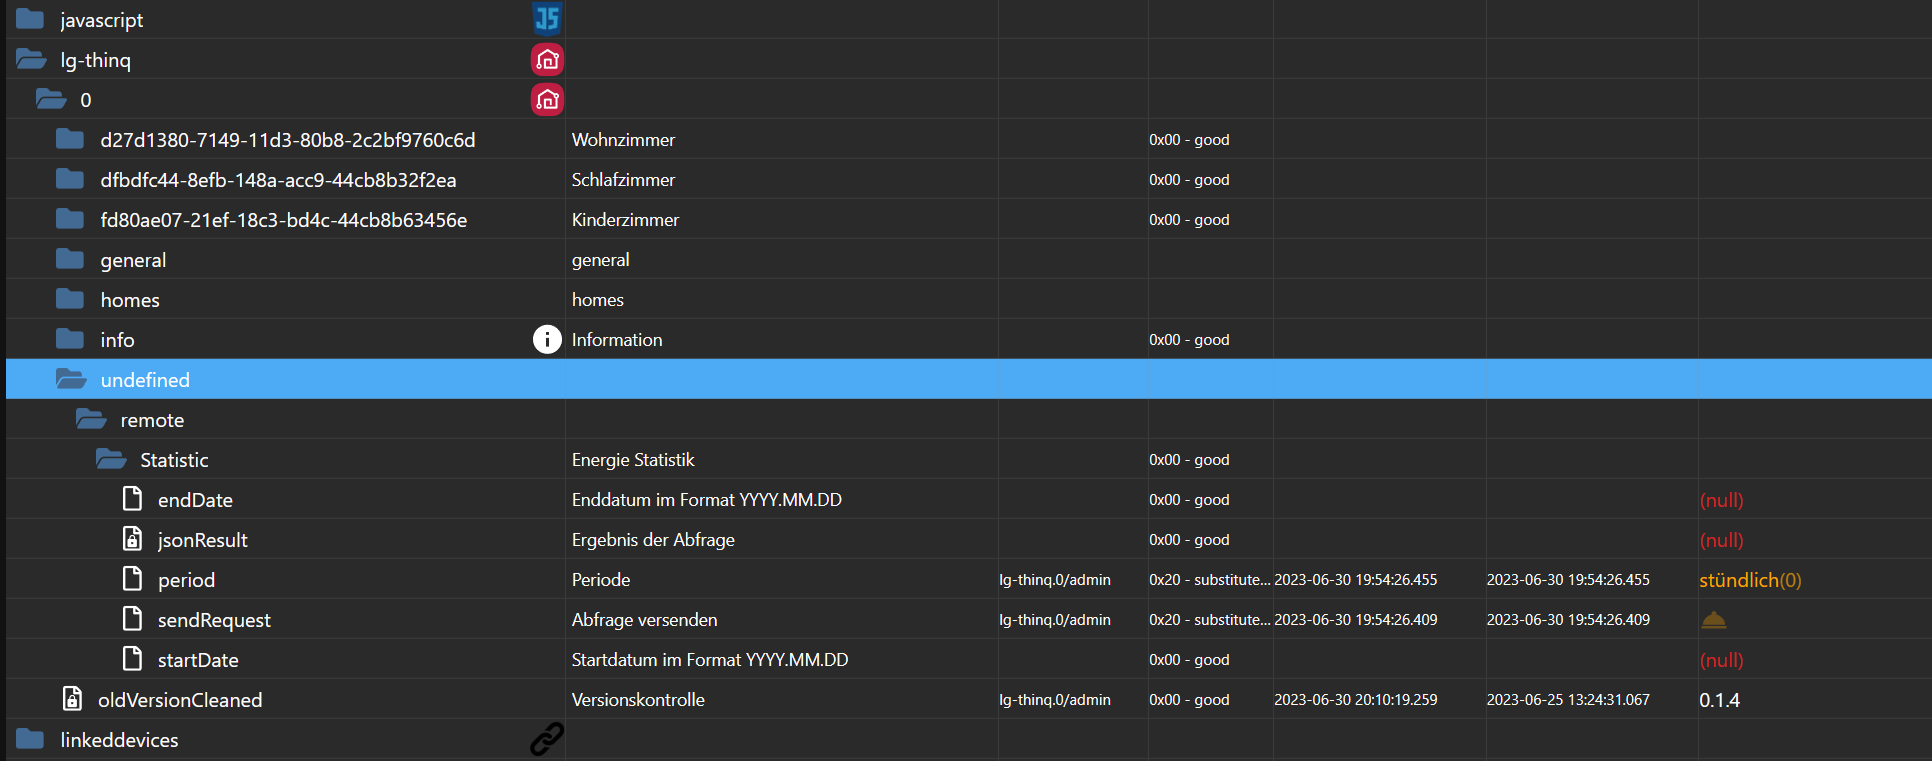The height and width of the screenshot is (761, 1932).
Task: Click 0x00 - good quality in Wohnzimmer row
Action: 1189,140
